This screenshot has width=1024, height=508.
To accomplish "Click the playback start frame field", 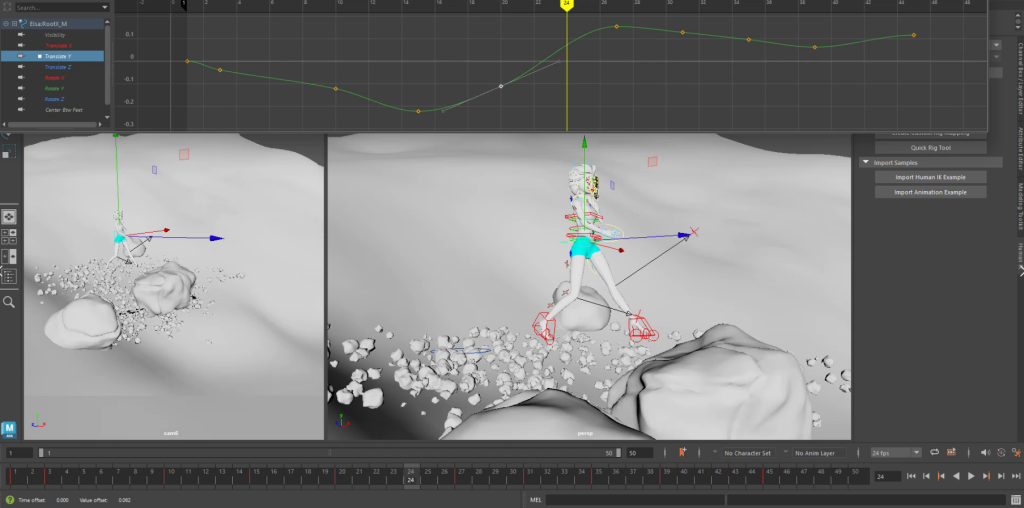I will (20, 452).
